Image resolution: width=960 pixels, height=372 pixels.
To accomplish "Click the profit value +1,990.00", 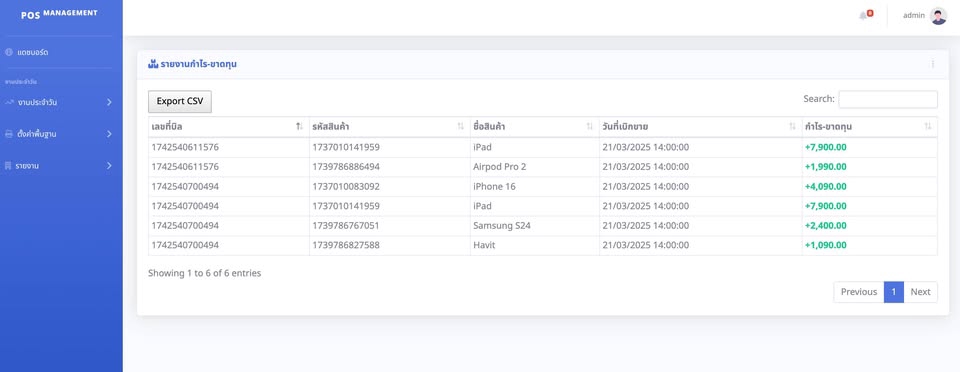I will click(825, 166).
